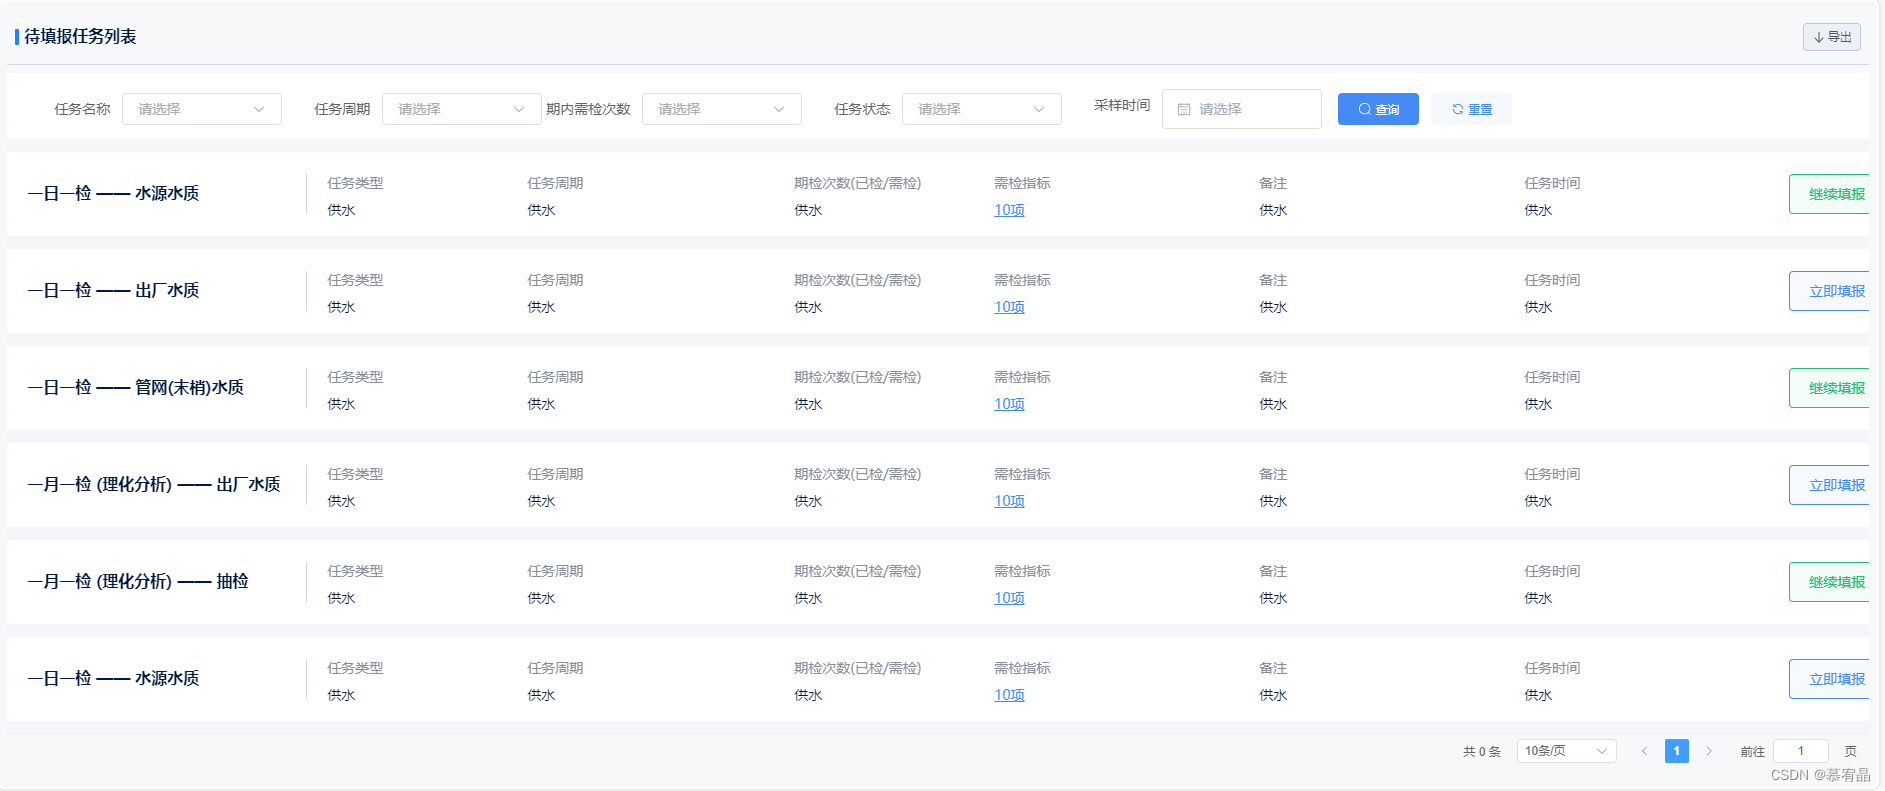This screenshot has height=791, width=1885.
Task: Click the 待填报任务列表 heading
Action: pos(80,36)
